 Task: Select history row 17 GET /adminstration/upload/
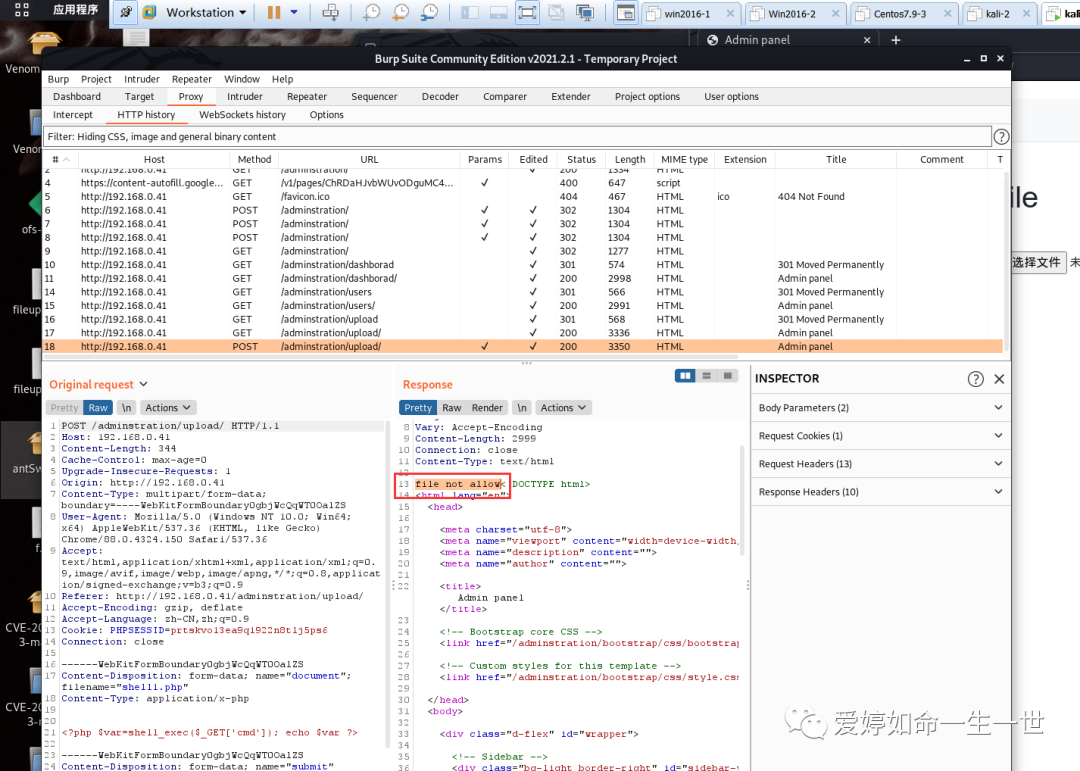[523, 333]
